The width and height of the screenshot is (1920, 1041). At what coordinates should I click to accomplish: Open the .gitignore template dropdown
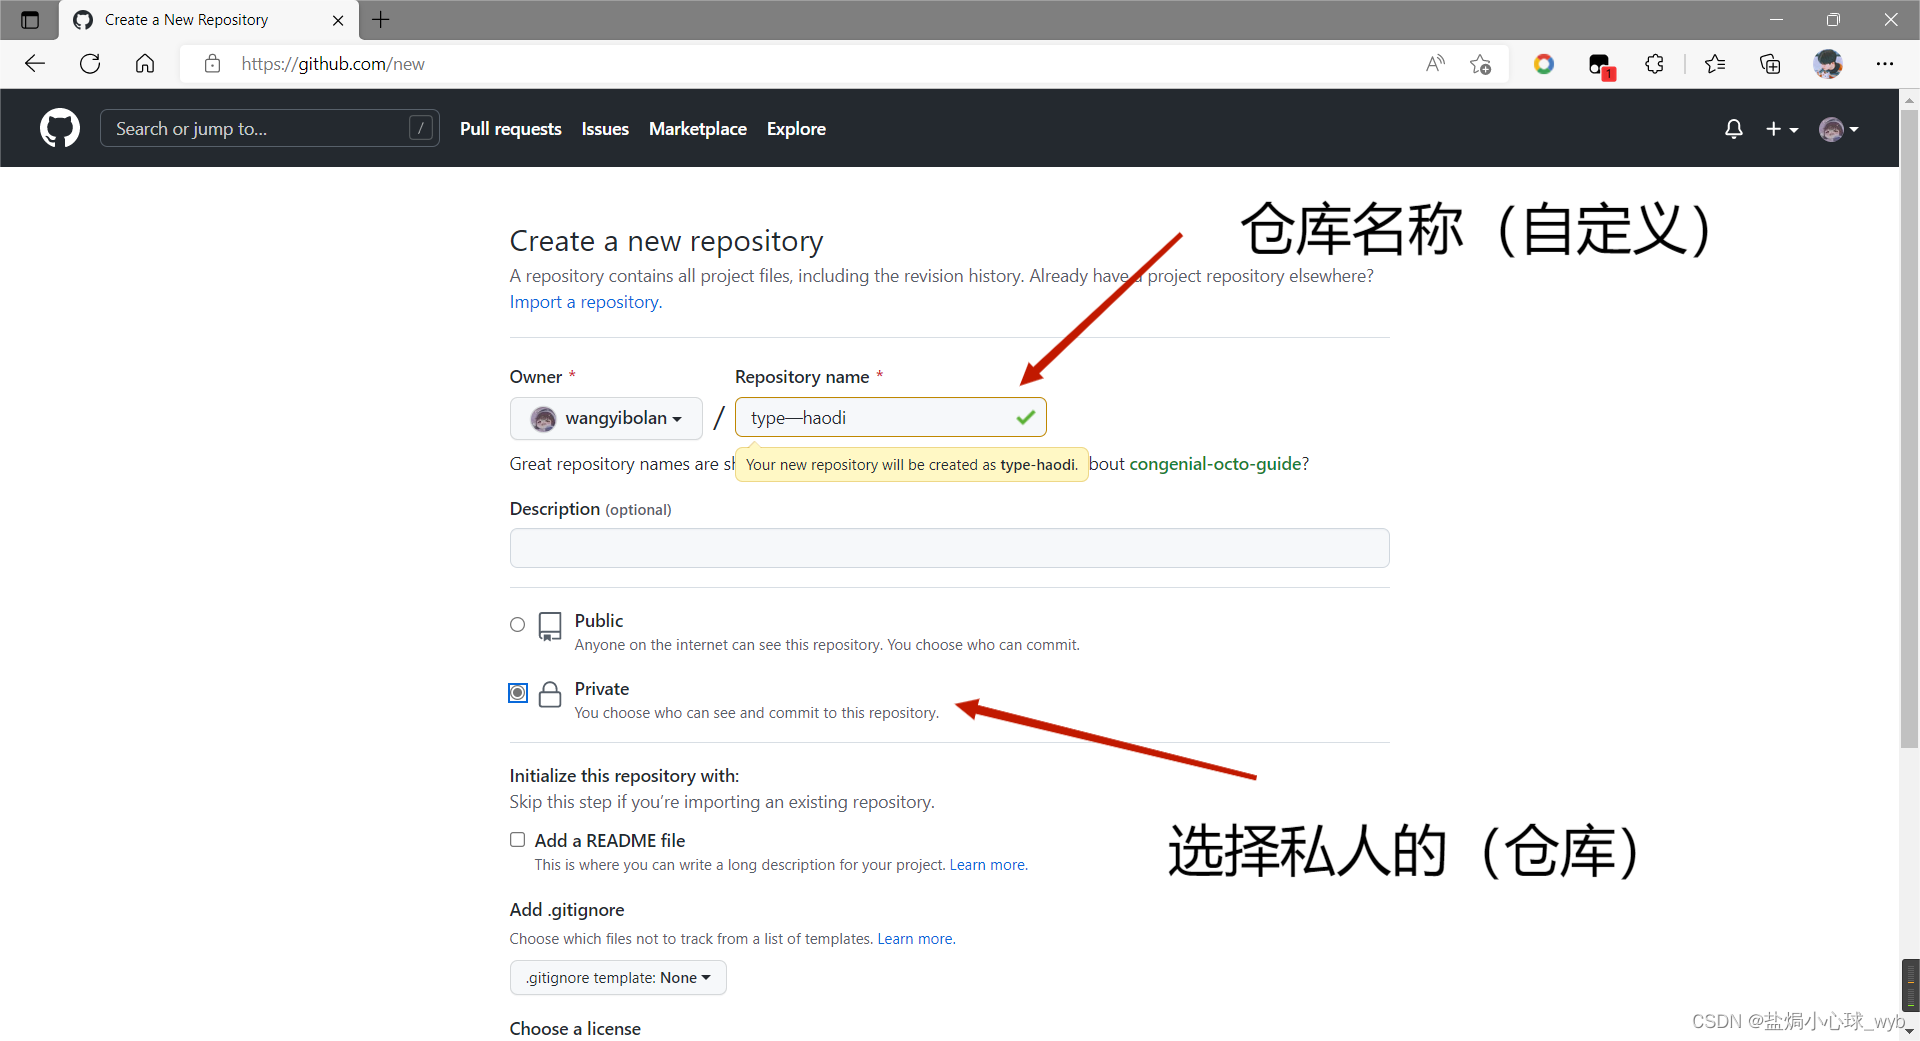pyautogui.click(x=618, y=978)
